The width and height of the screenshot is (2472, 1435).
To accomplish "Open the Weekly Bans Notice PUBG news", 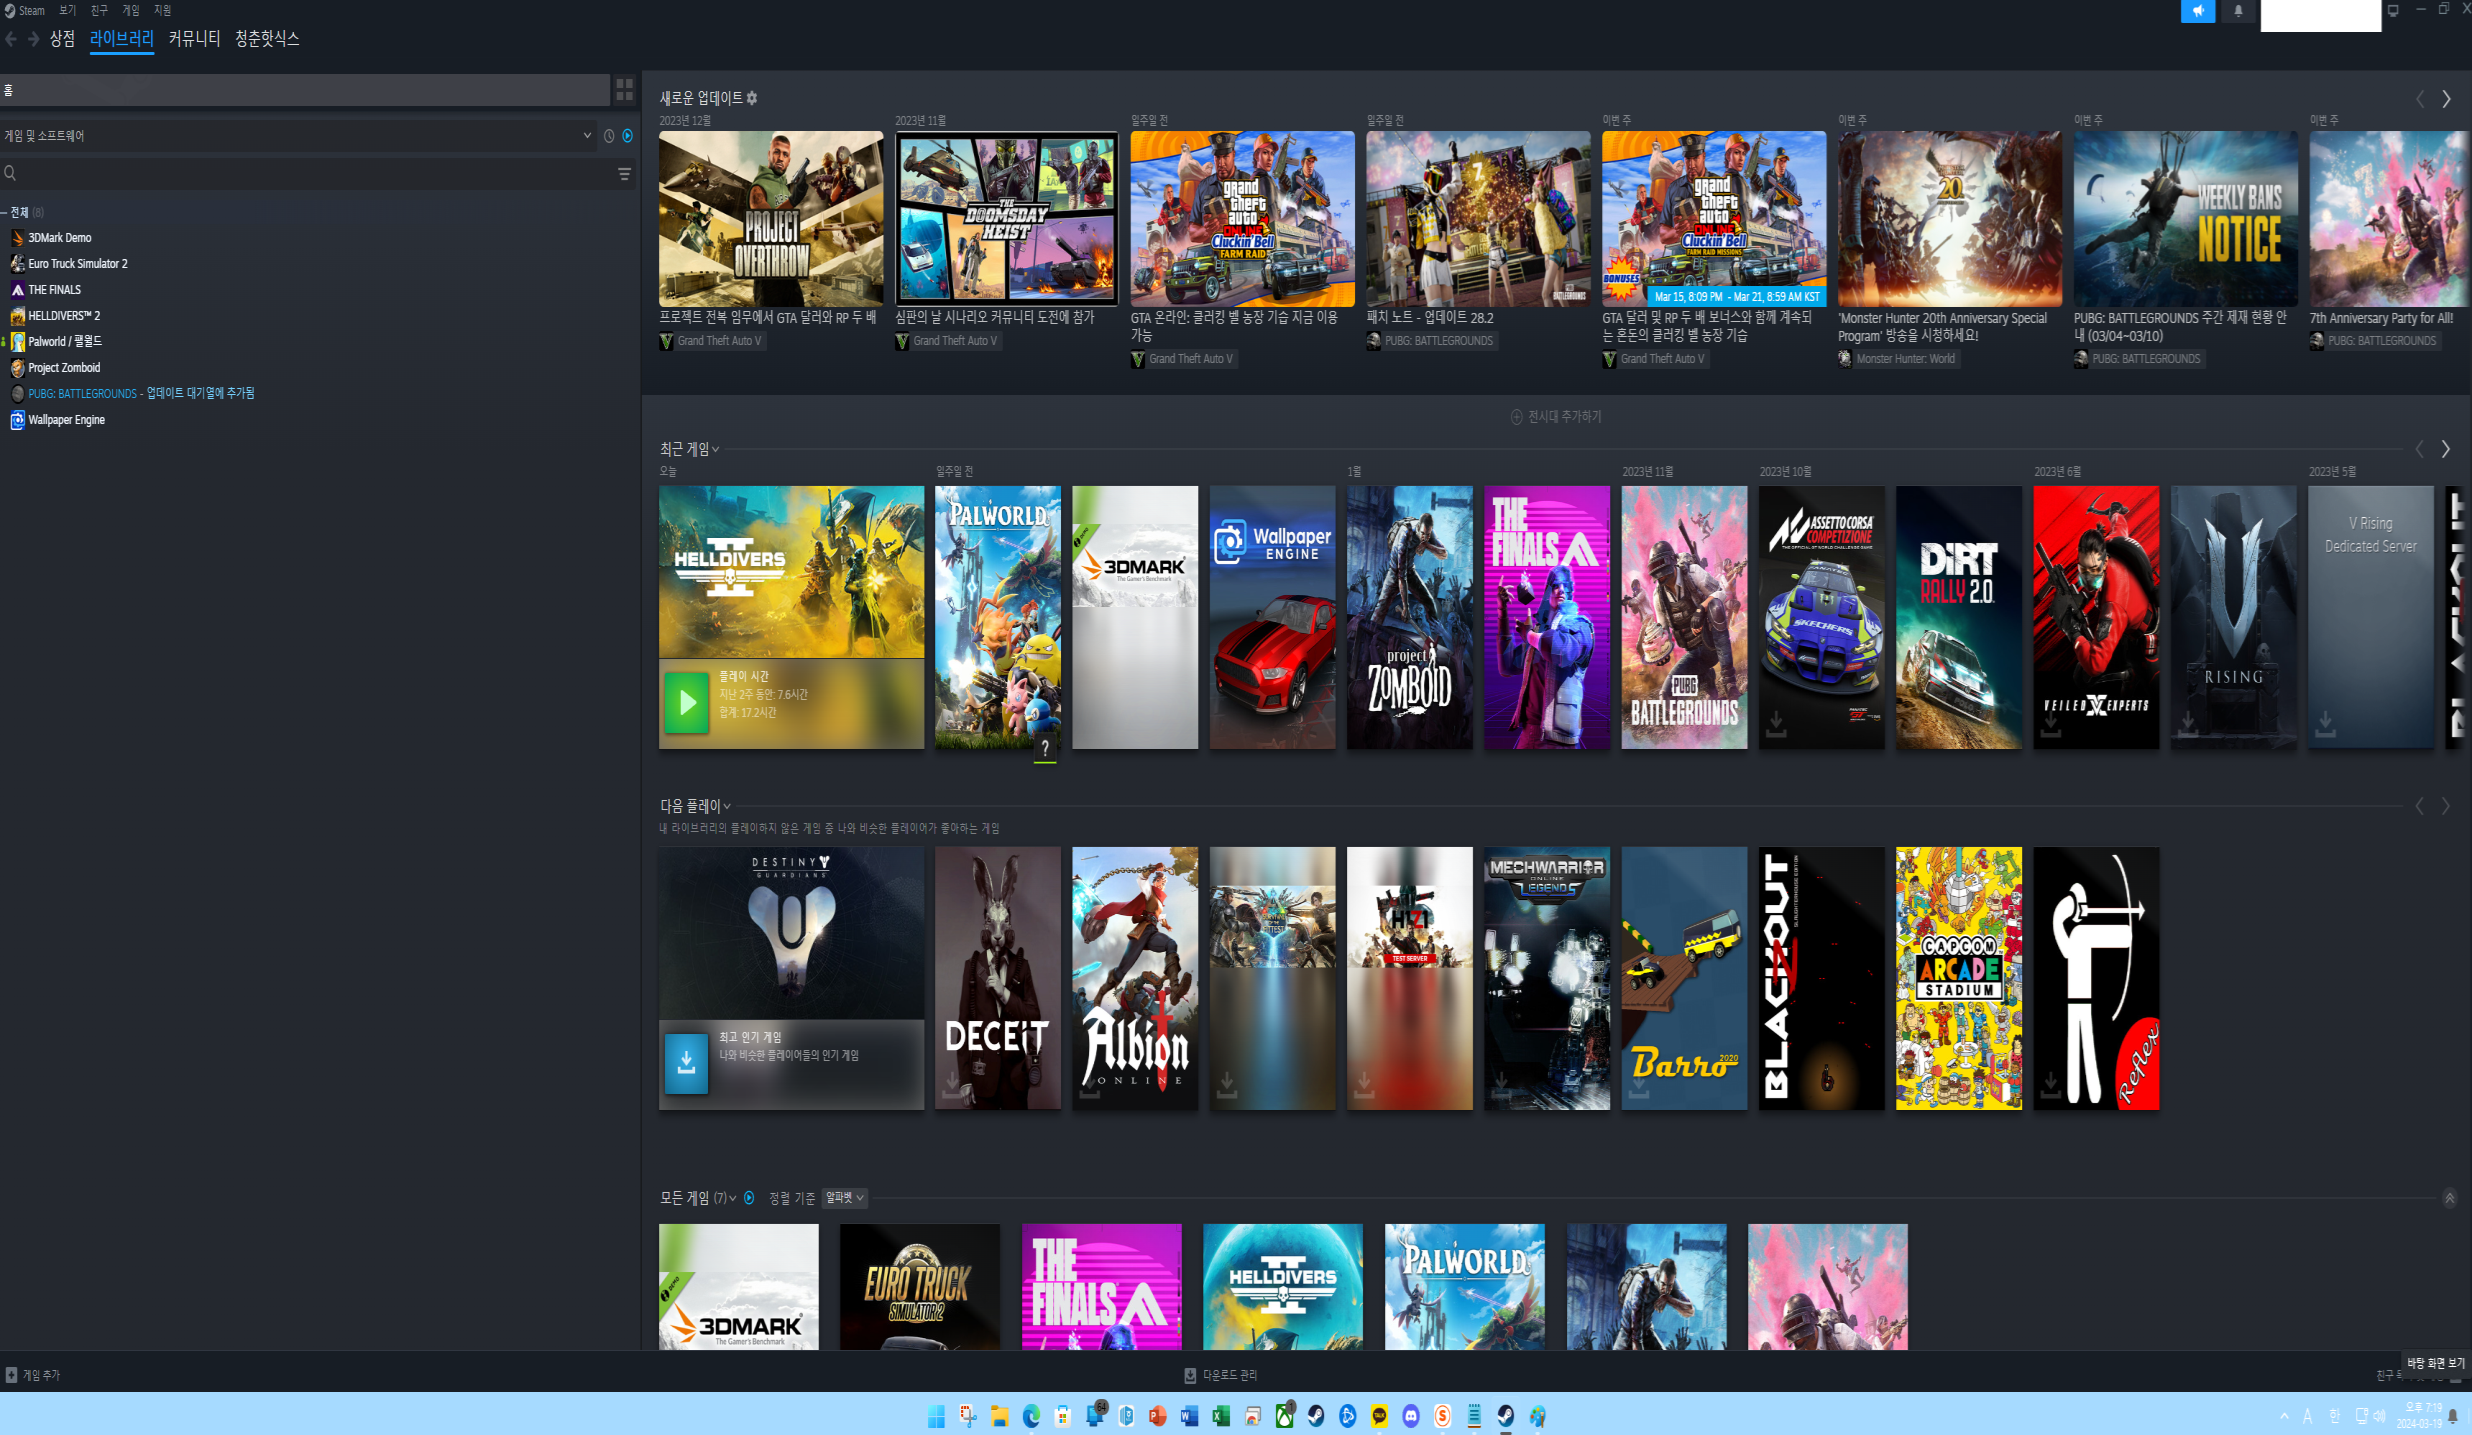I will 2185,219.
